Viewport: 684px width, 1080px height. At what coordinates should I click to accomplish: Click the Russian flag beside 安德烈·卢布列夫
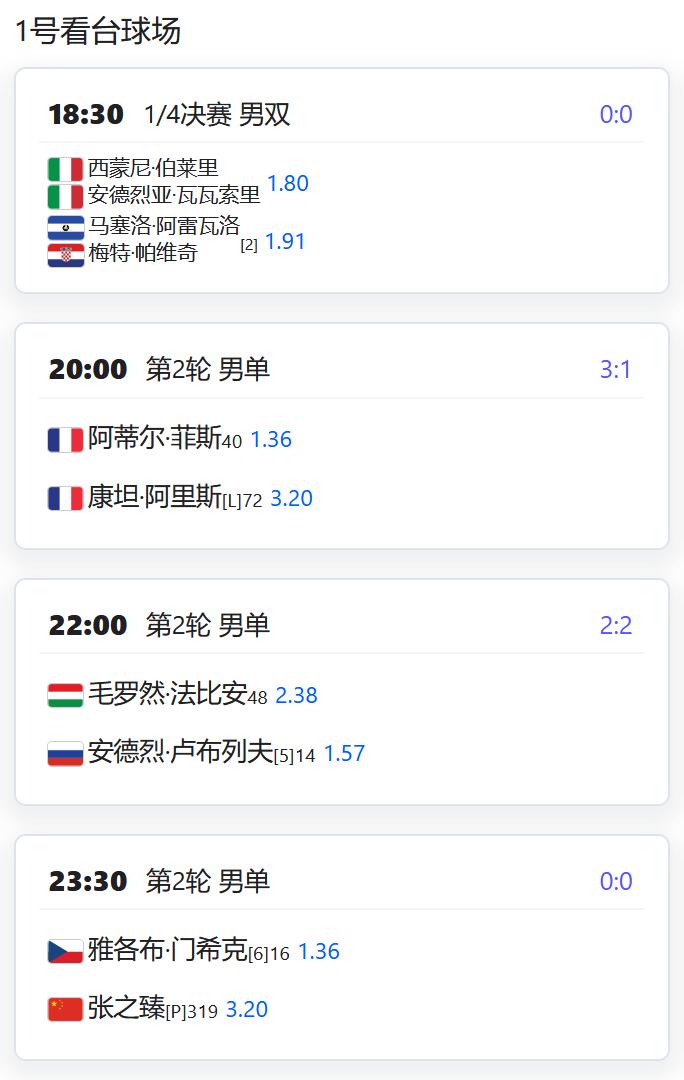point(64,753)
